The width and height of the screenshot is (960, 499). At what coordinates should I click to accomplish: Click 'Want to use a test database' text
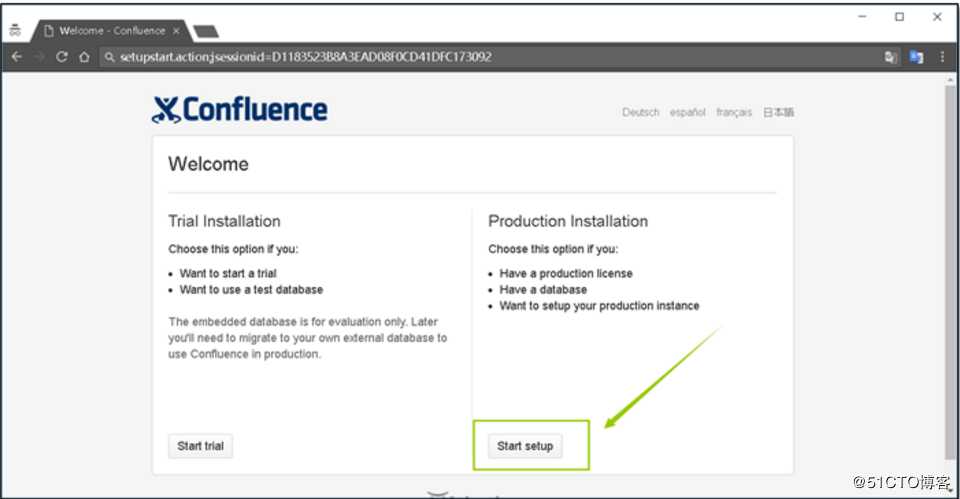(x=251, y=290)
